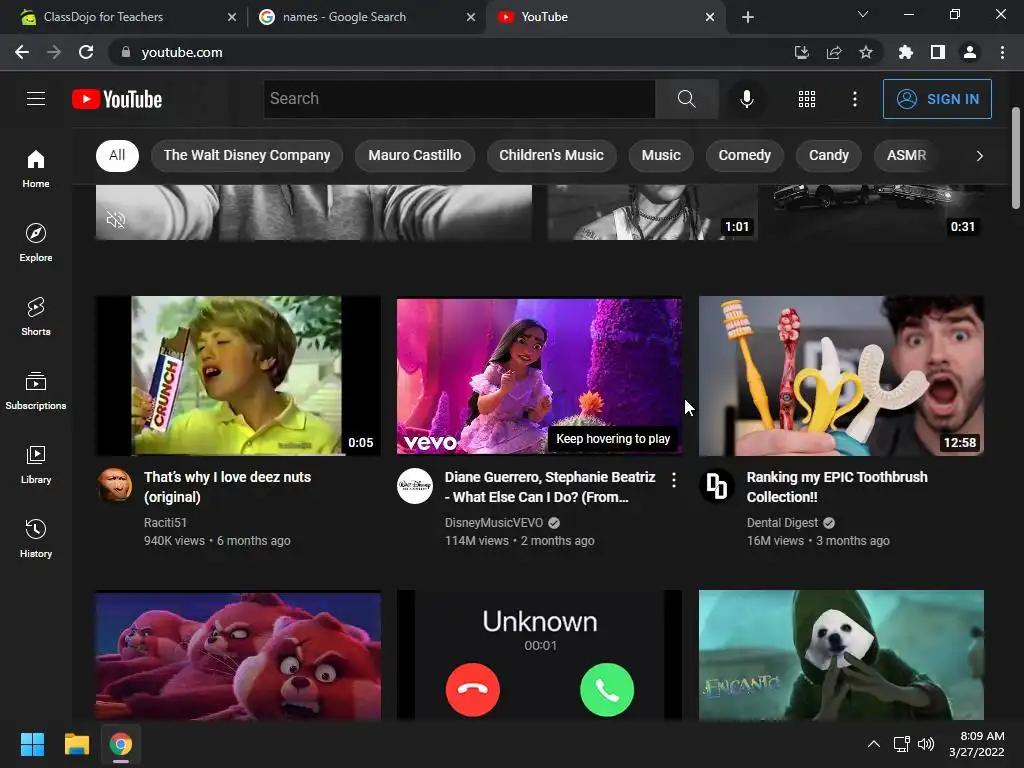The width and height of the screenshot is (1024, 768).
Task: Select the Music chip
Action: (x=661, y=155)
